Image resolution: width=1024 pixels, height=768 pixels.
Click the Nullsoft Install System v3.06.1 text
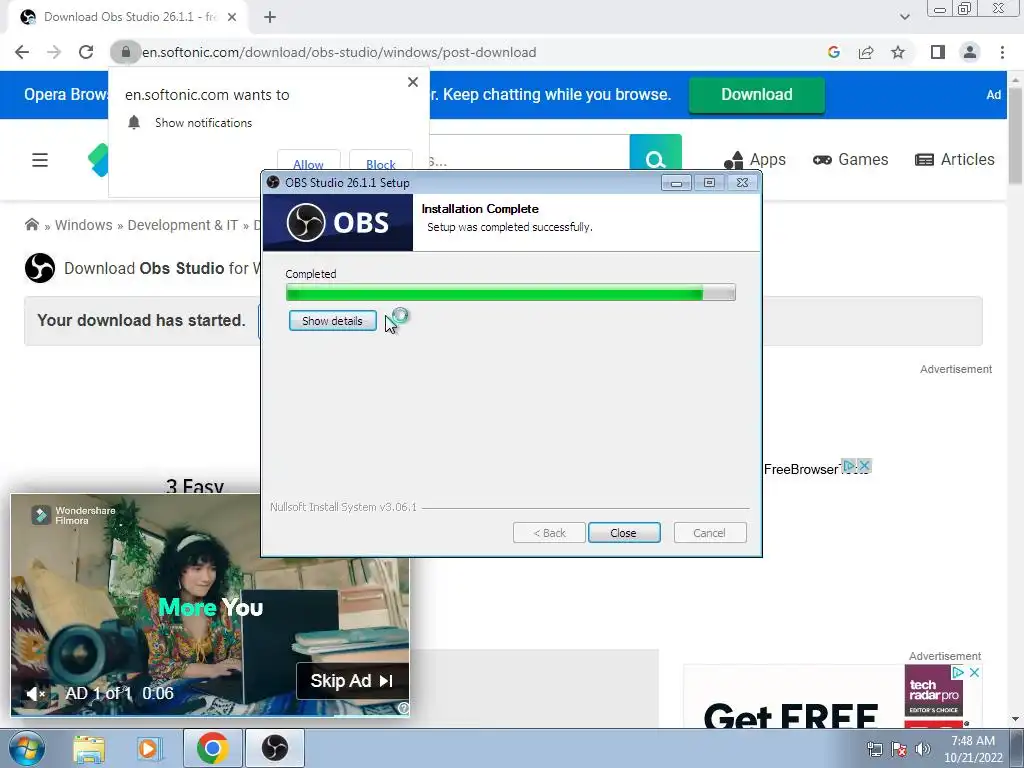pos(344,507)
